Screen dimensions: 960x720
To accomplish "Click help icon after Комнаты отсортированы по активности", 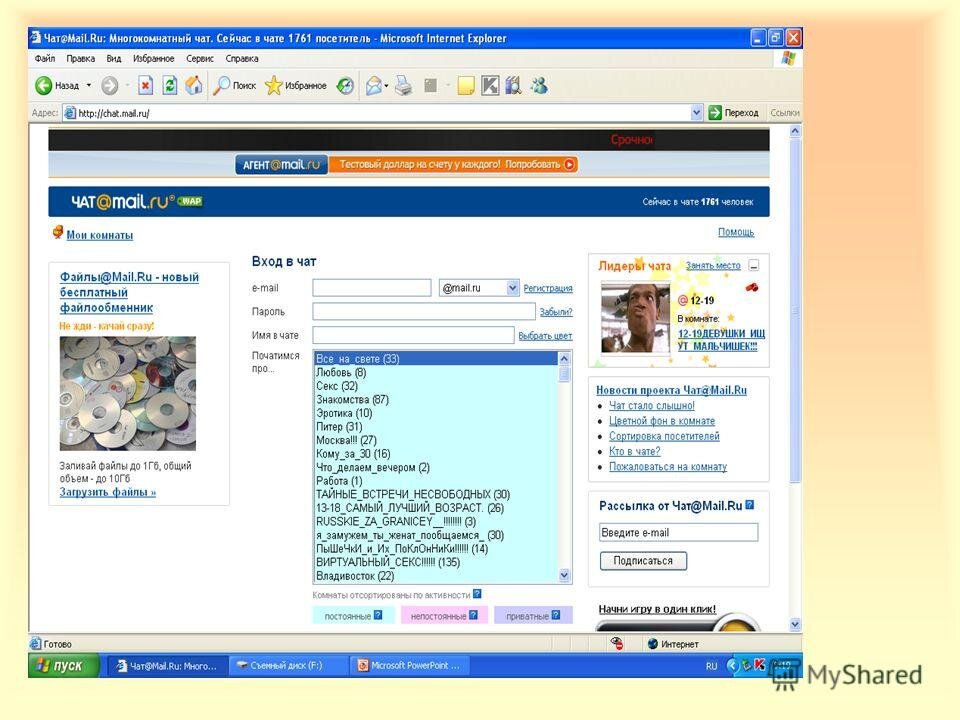I will tap(477, 593).
